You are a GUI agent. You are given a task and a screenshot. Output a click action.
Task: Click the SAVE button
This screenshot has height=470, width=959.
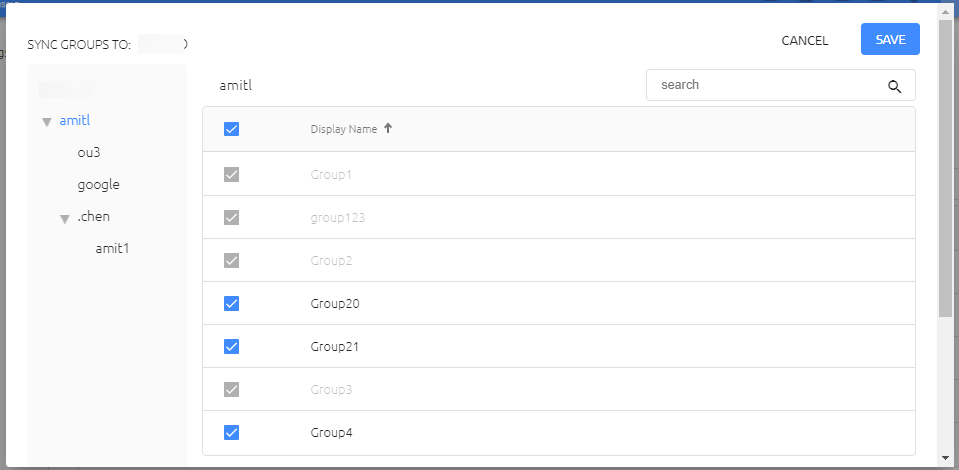[x=890, y=39]
